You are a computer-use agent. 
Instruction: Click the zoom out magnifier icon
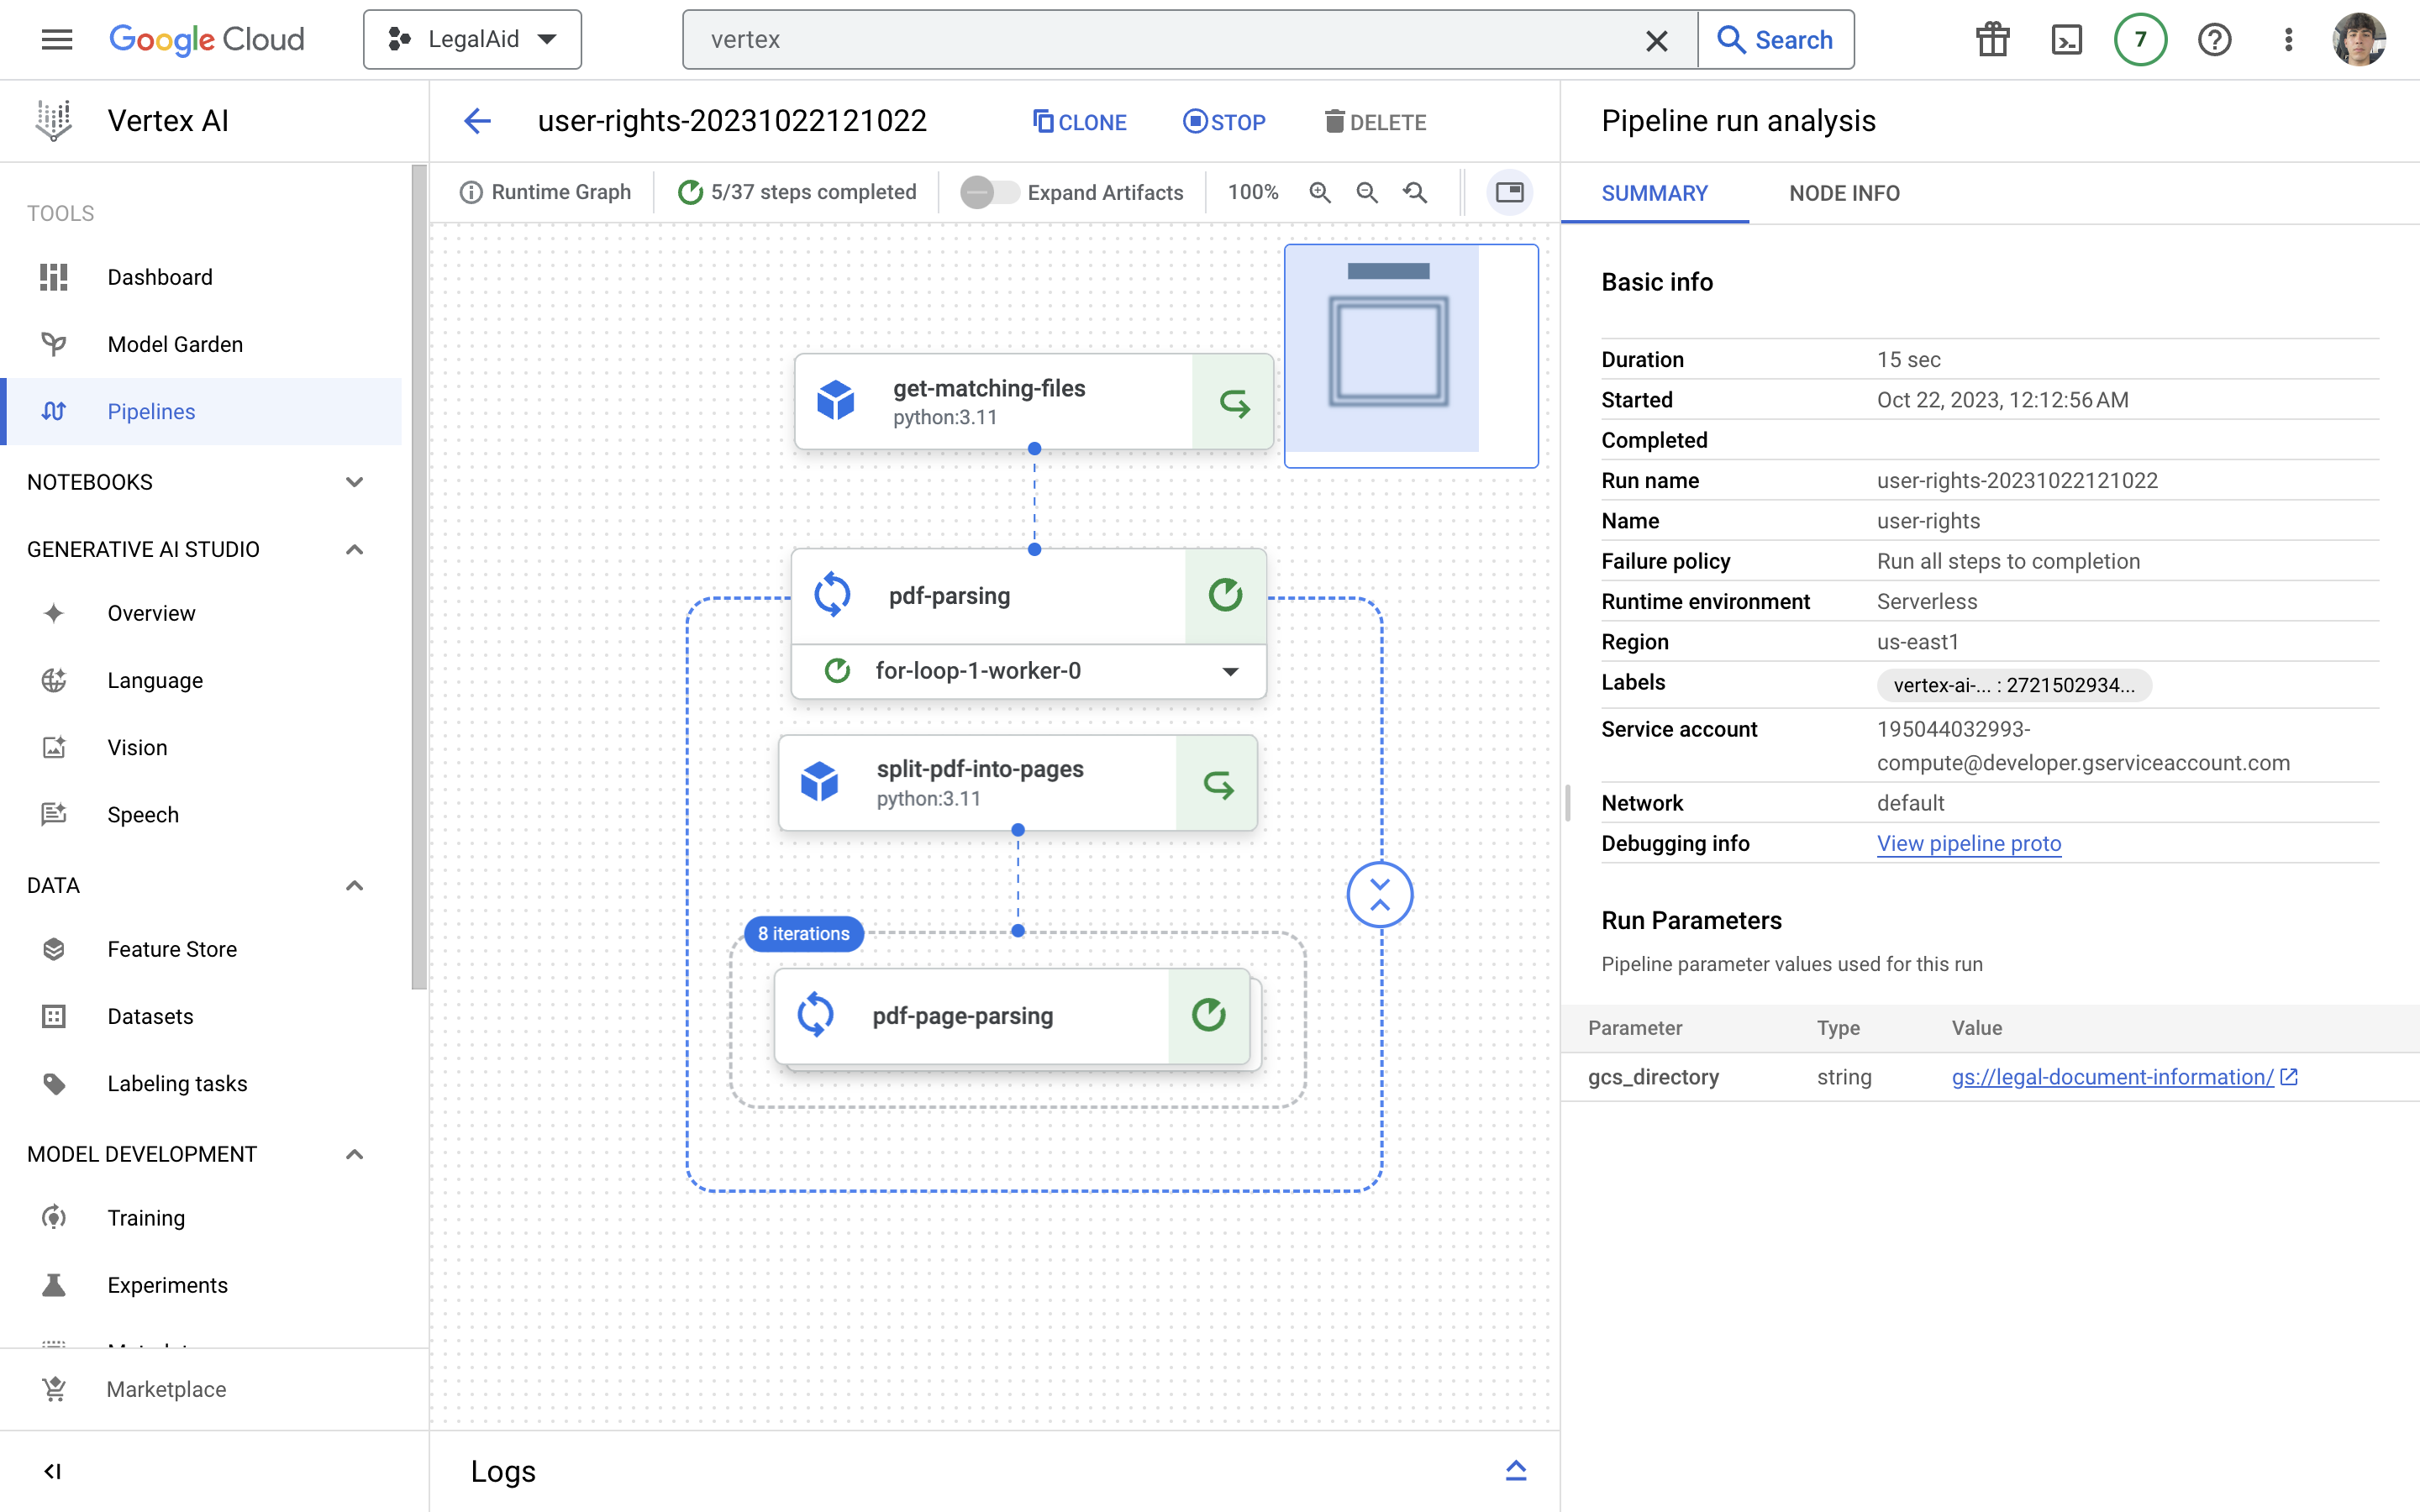1367,192
